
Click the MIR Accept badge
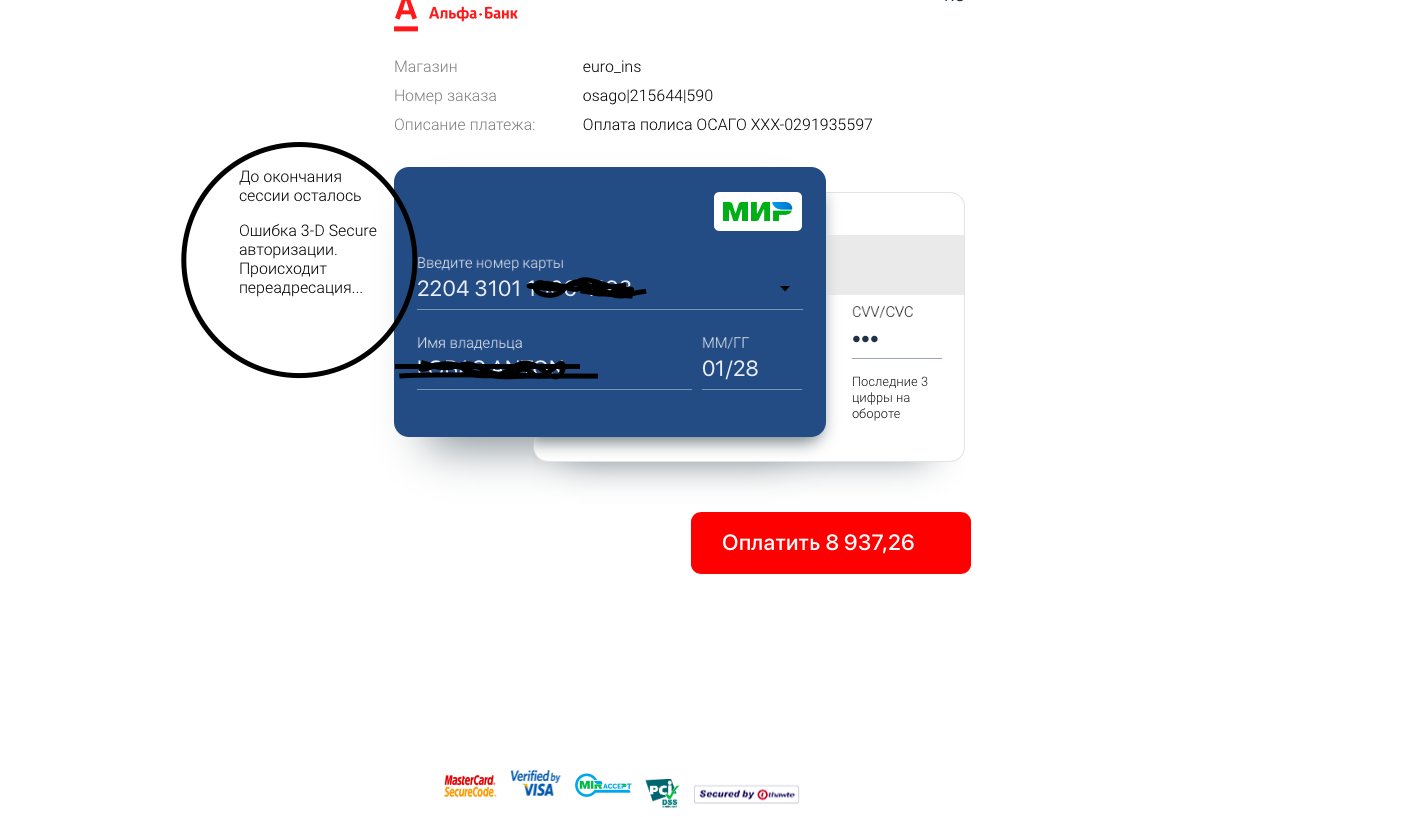603,786
